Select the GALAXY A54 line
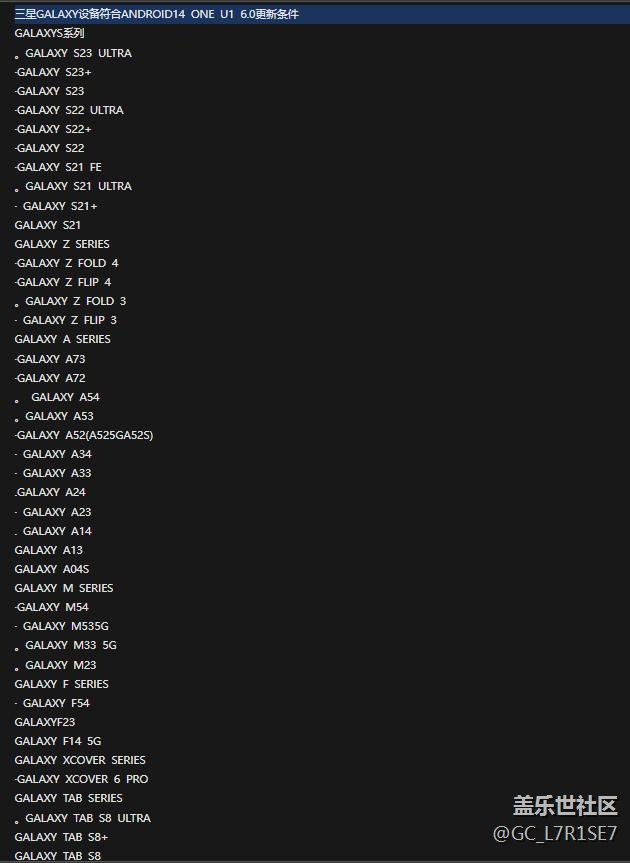The height and width of the screenshot is (863, 630). pyautogui.click(x=65, y=397)
